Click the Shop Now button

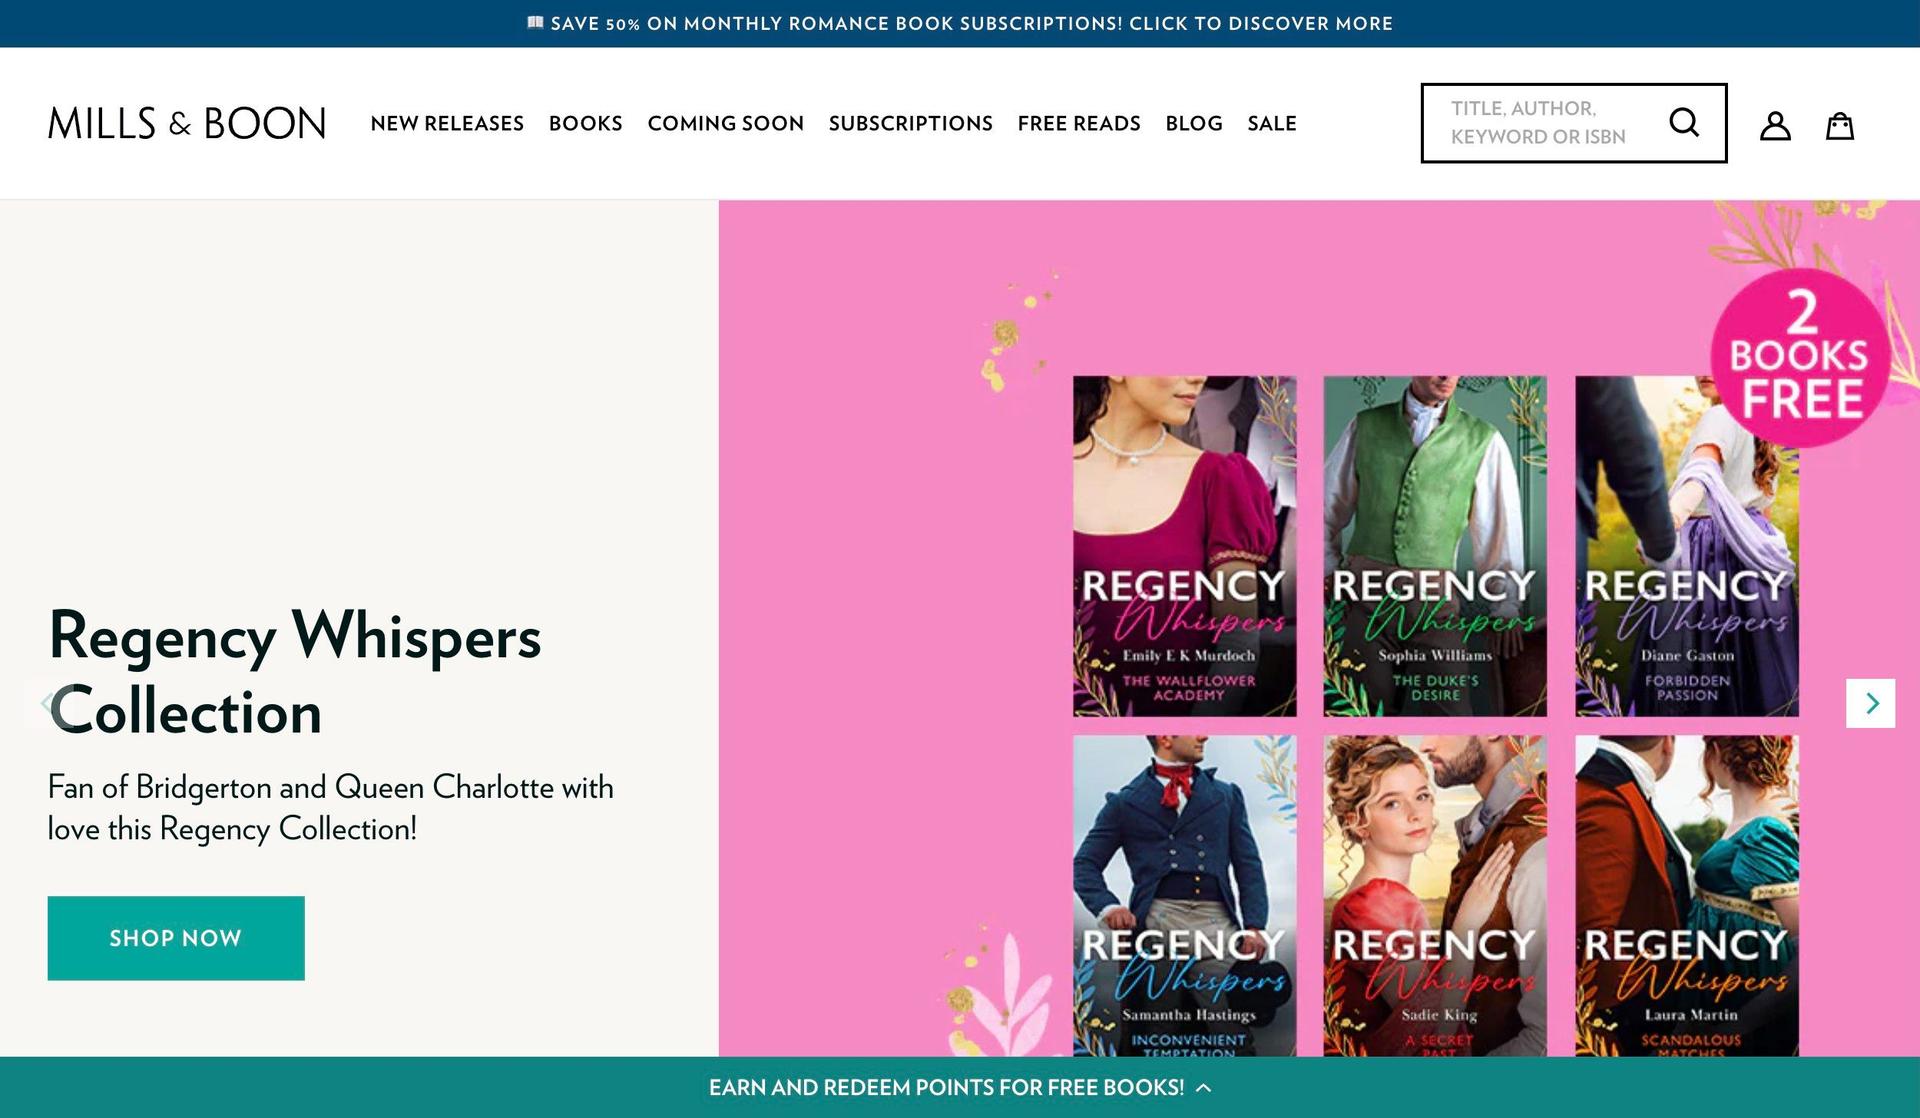click(176, 938)
